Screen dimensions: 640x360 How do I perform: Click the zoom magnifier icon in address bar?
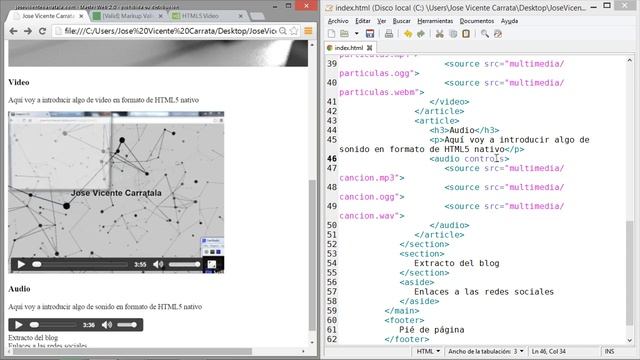[282, 31]
